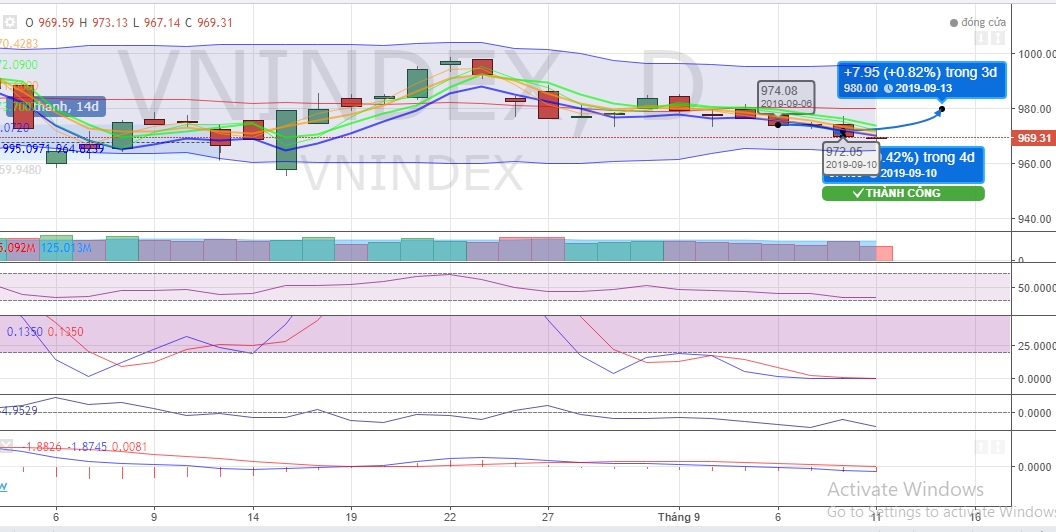Click the forecast endpoint dot at 980
Image resolution: width=1056 pixels, height=532 pixels.
coord(942,108)
